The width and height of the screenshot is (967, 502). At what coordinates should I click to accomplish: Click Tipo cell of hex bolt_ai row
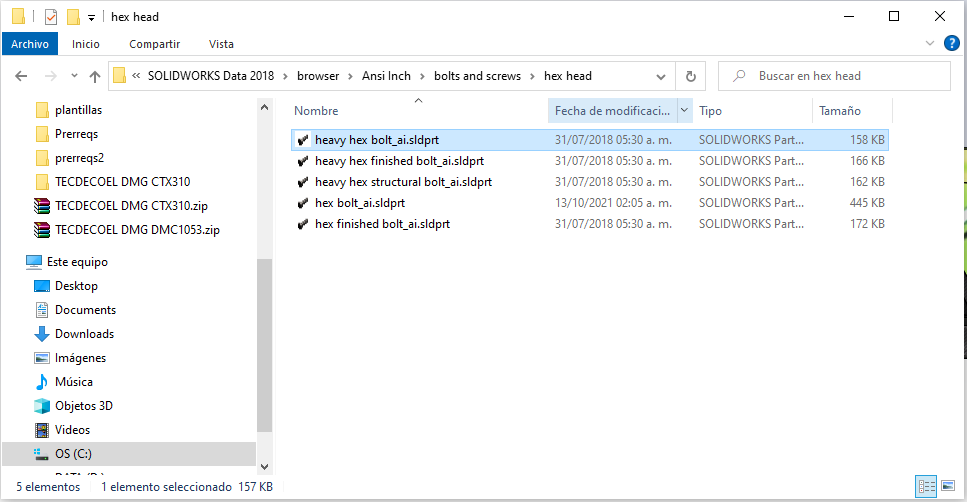point(751,203)
